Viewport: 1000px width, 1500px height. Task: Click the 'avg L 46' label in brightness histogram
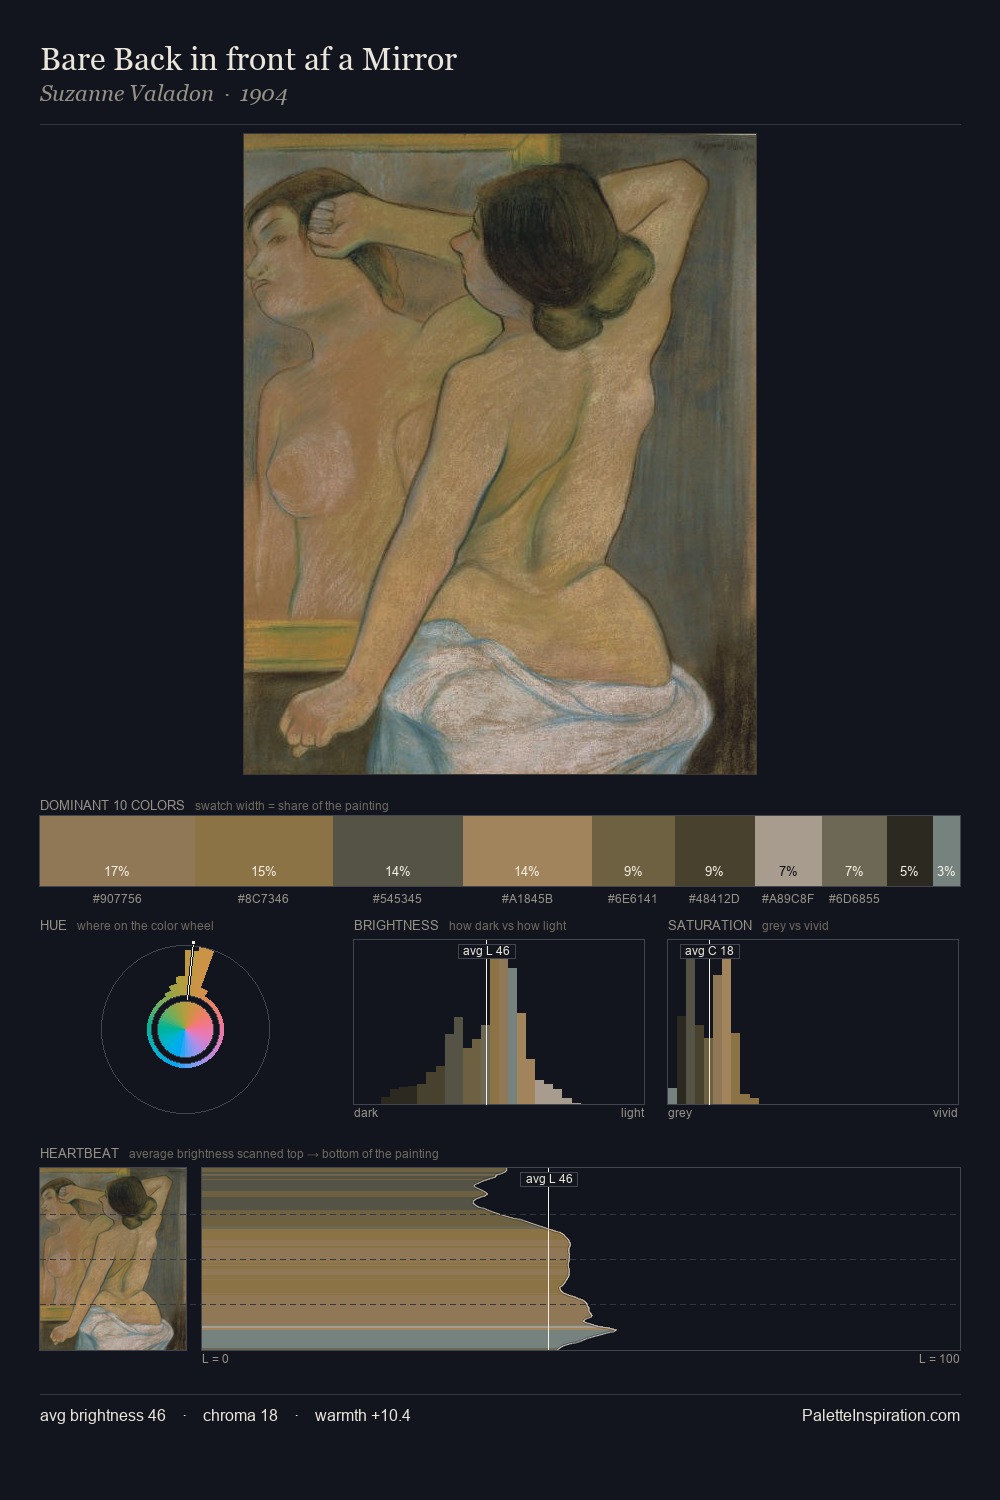click(487, 951)
